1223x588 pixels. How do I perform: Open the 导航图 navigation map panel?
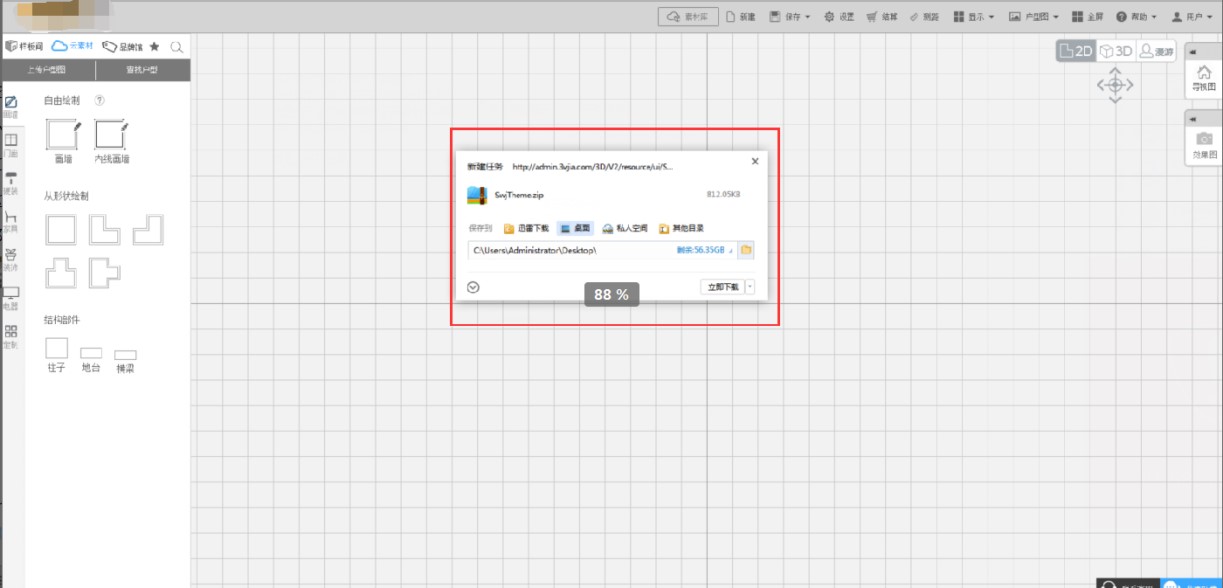pos(1204,79)
